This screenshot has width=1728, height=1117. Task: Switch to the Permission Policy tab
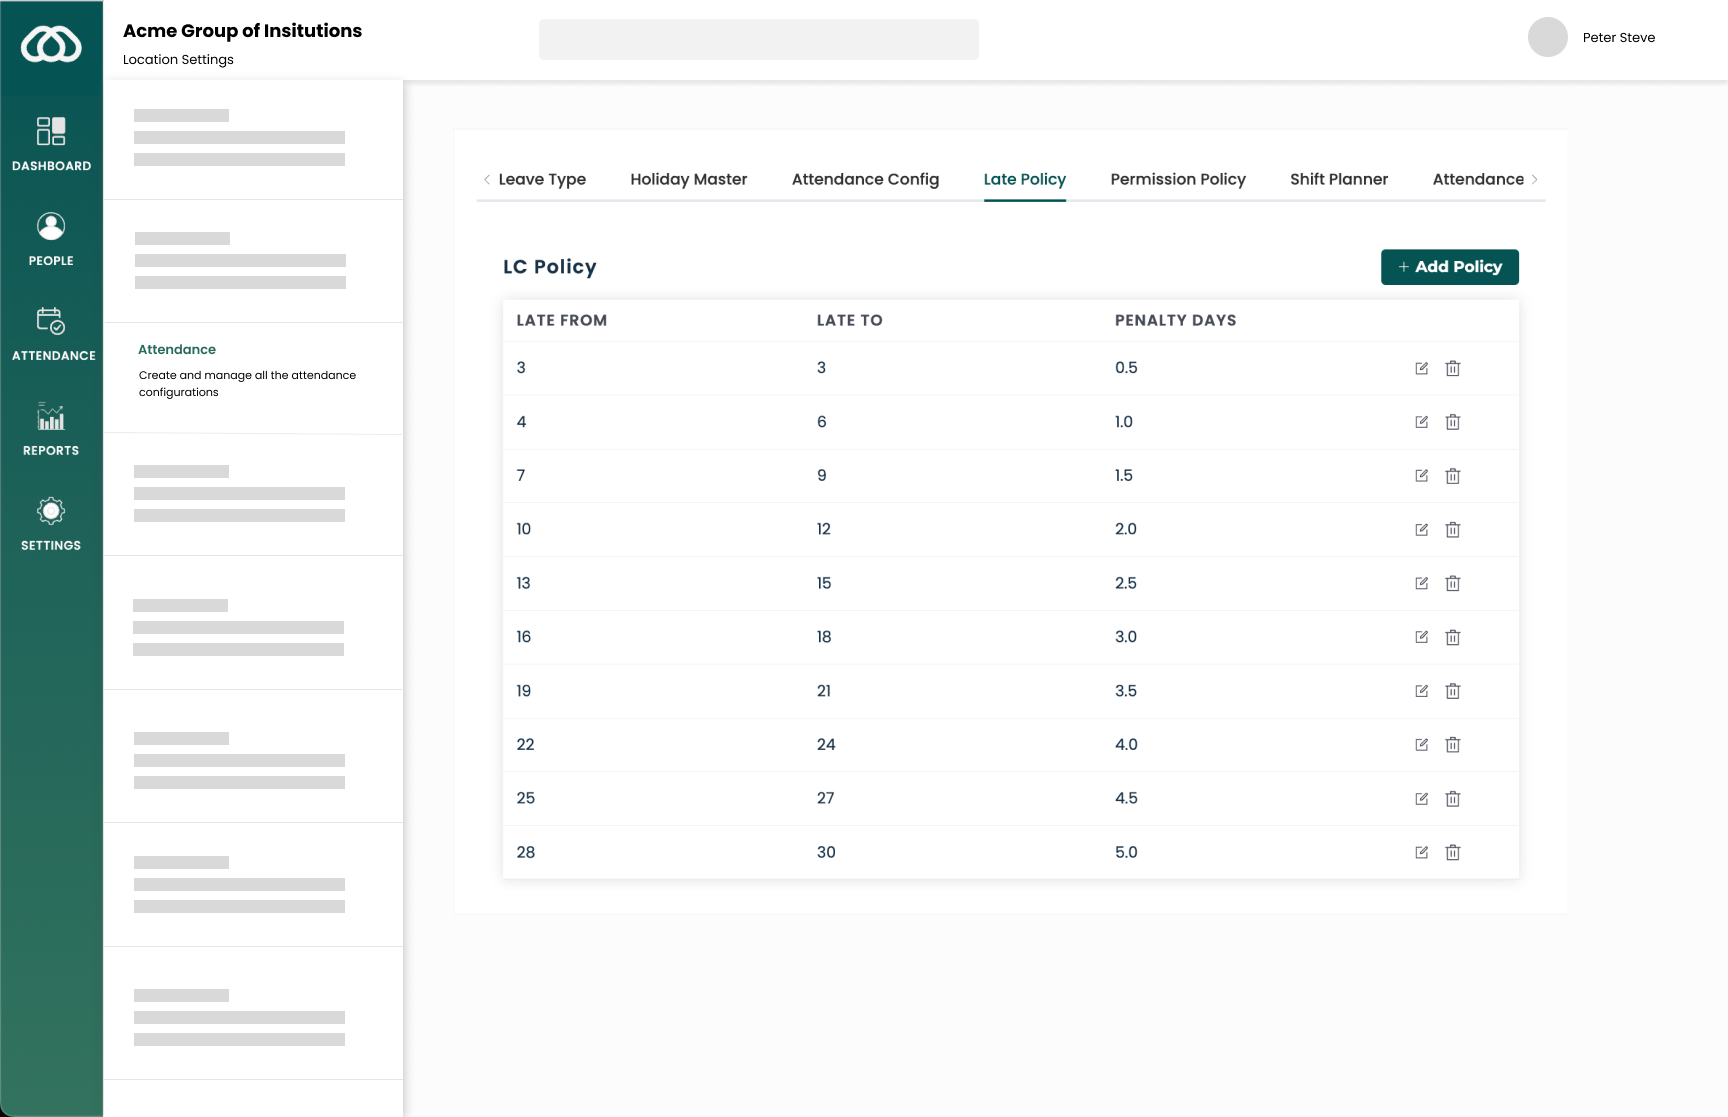click(1177, 179)
